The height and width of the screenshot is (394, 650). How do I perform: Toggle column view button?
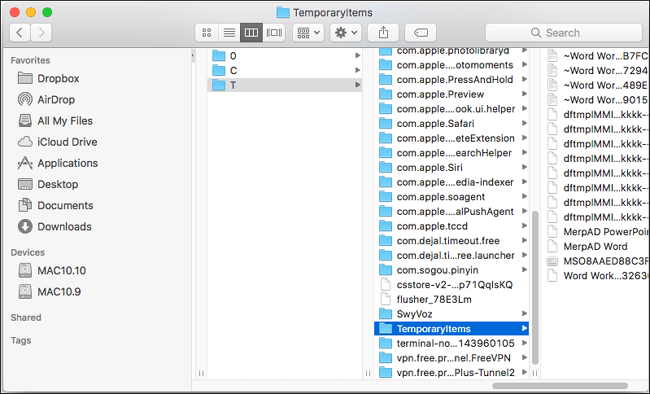(x=251, y=33)
